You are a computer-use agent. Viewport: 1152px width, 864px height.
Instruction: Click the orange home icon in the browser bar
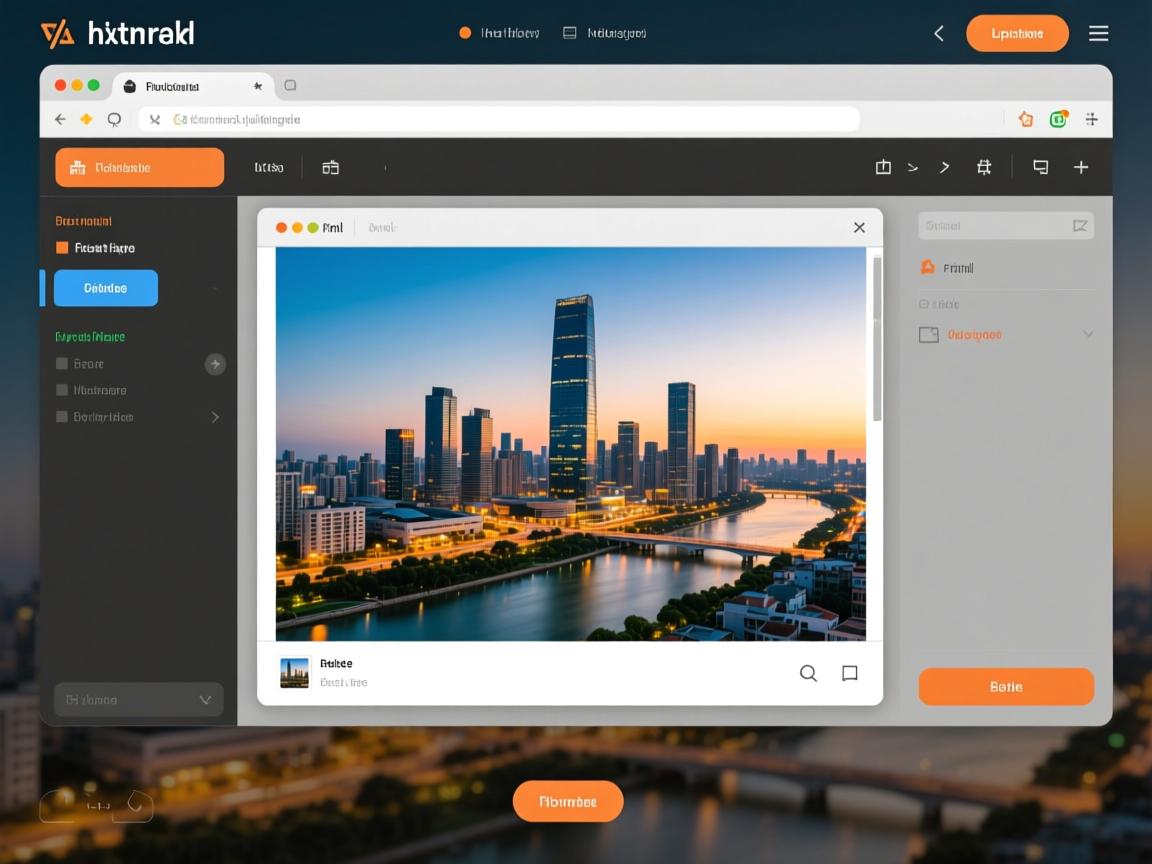pyautogui.click(x=1025, y=119)
